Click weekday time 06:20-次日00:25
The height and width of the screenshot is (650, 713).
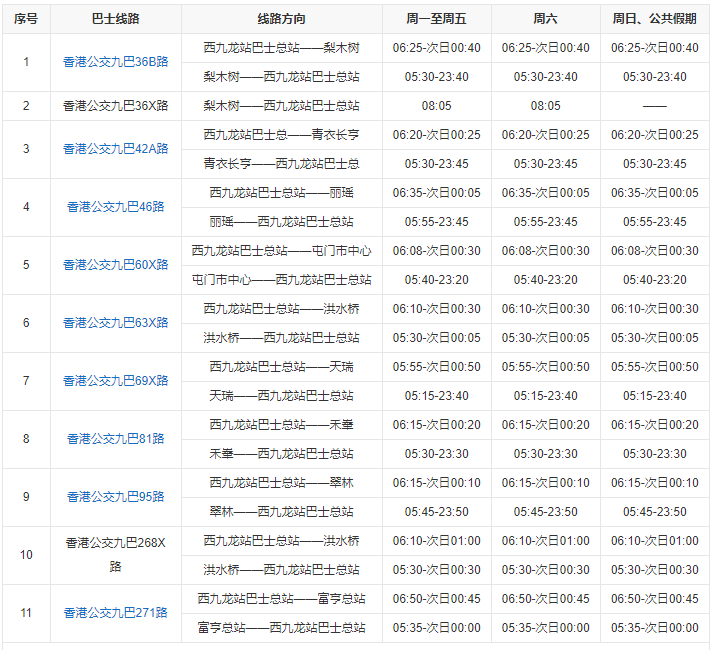coord(437,135)
